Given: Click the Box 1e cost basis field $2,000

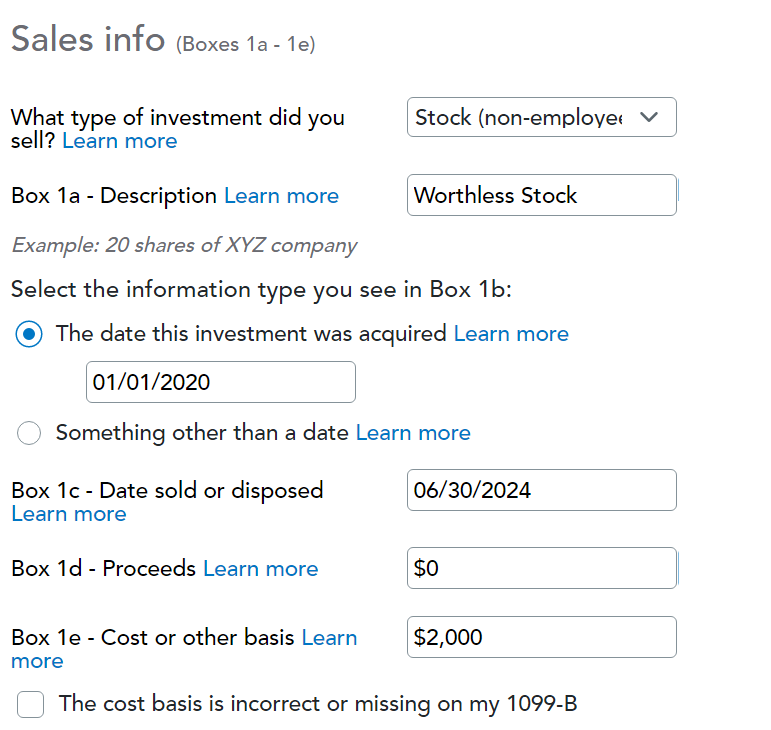Looking at the screenshot, I should click(x=541, y=637).
